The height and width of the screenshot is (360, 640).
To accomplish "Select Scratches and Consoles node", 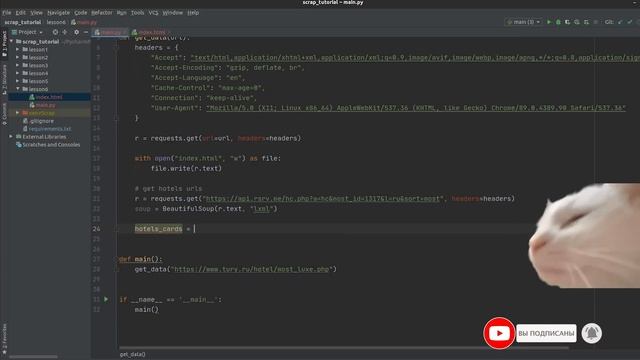I will tap(51, 145).
